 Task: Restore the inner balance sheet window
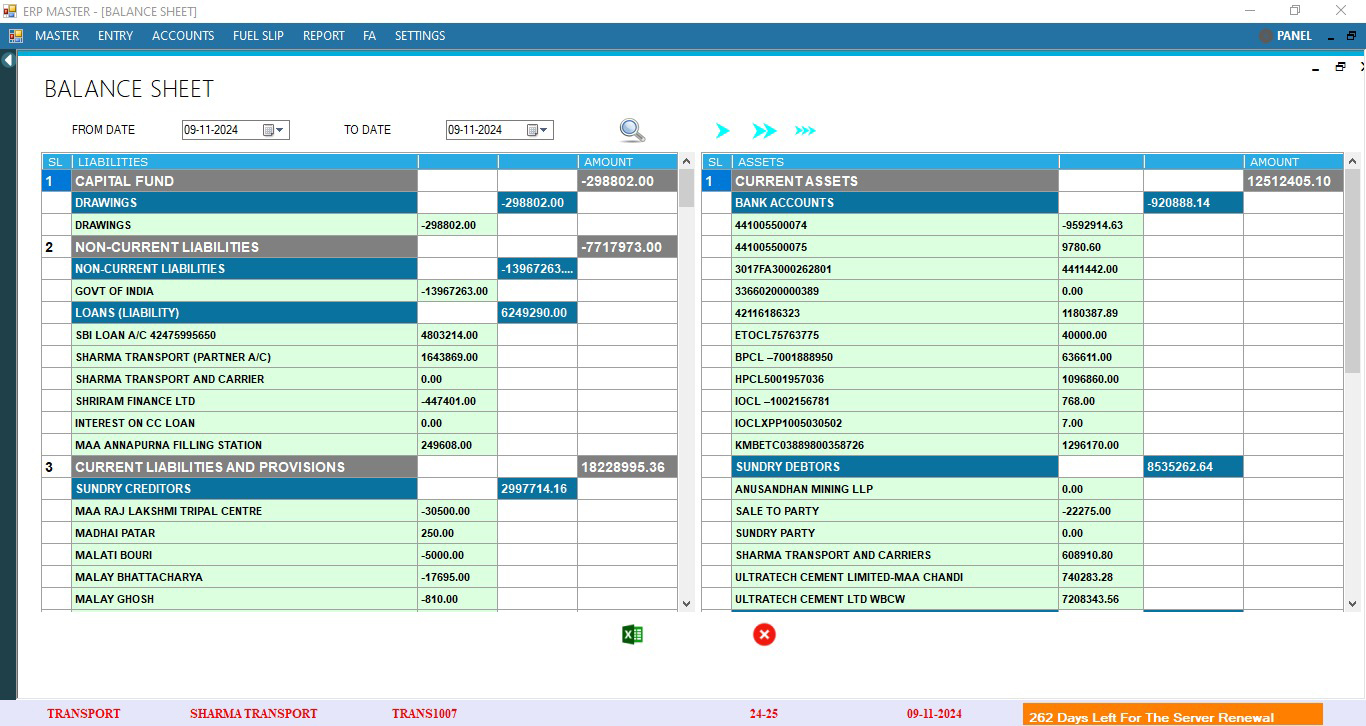[1340, 67]
